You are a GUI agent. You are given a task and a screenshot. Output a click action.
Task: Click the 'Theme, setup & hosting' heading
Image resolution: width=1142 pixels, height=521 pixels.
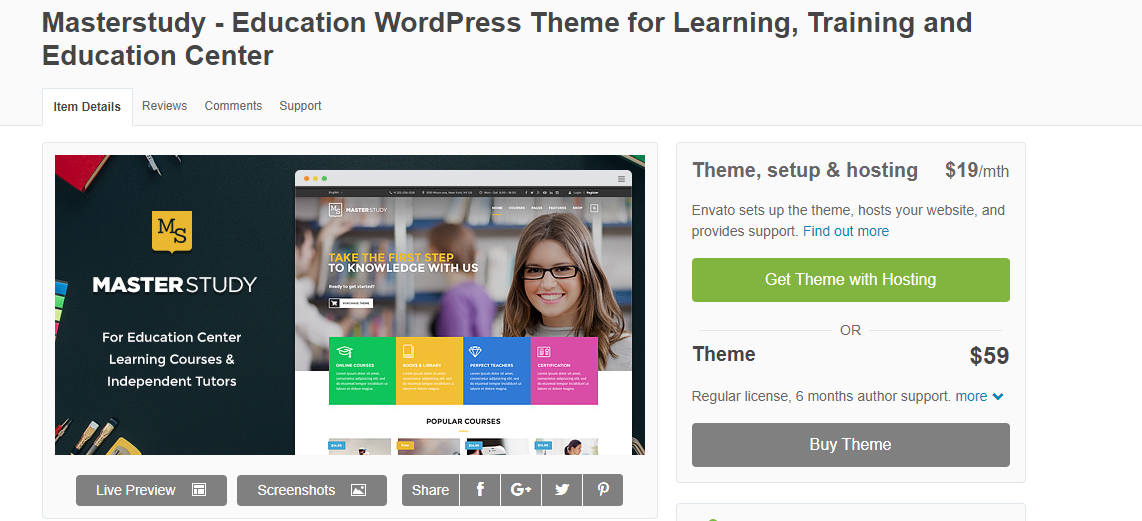(805, 171)
